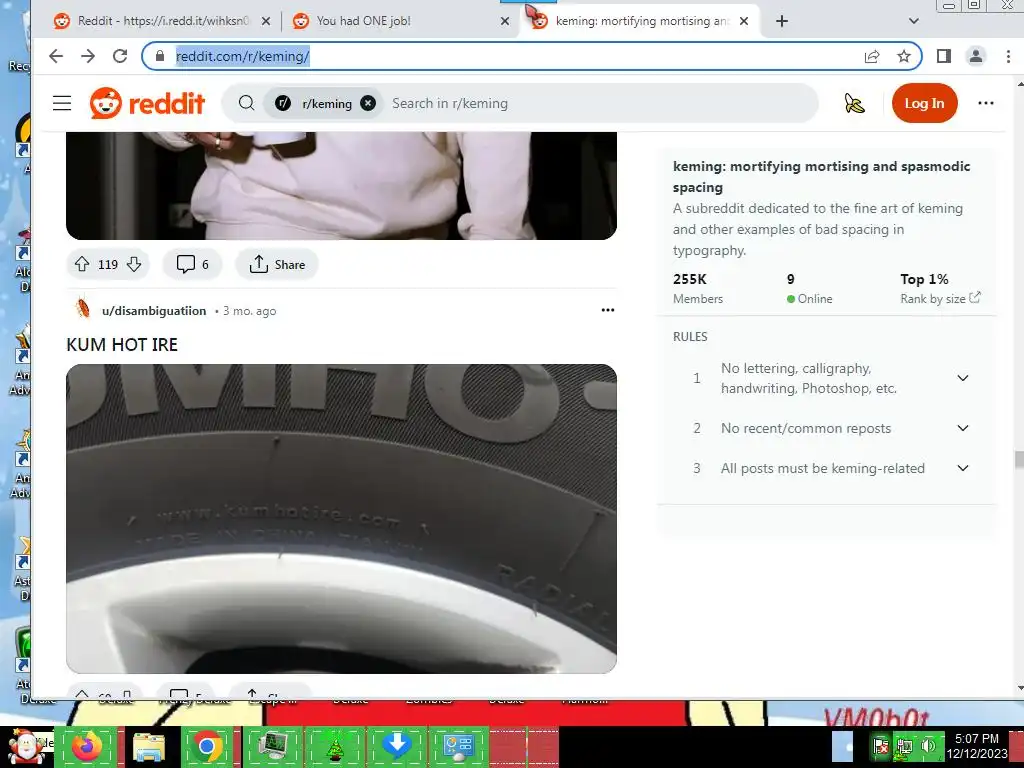Open the network tray icon
1024x768 pixels.
[904, 746]
